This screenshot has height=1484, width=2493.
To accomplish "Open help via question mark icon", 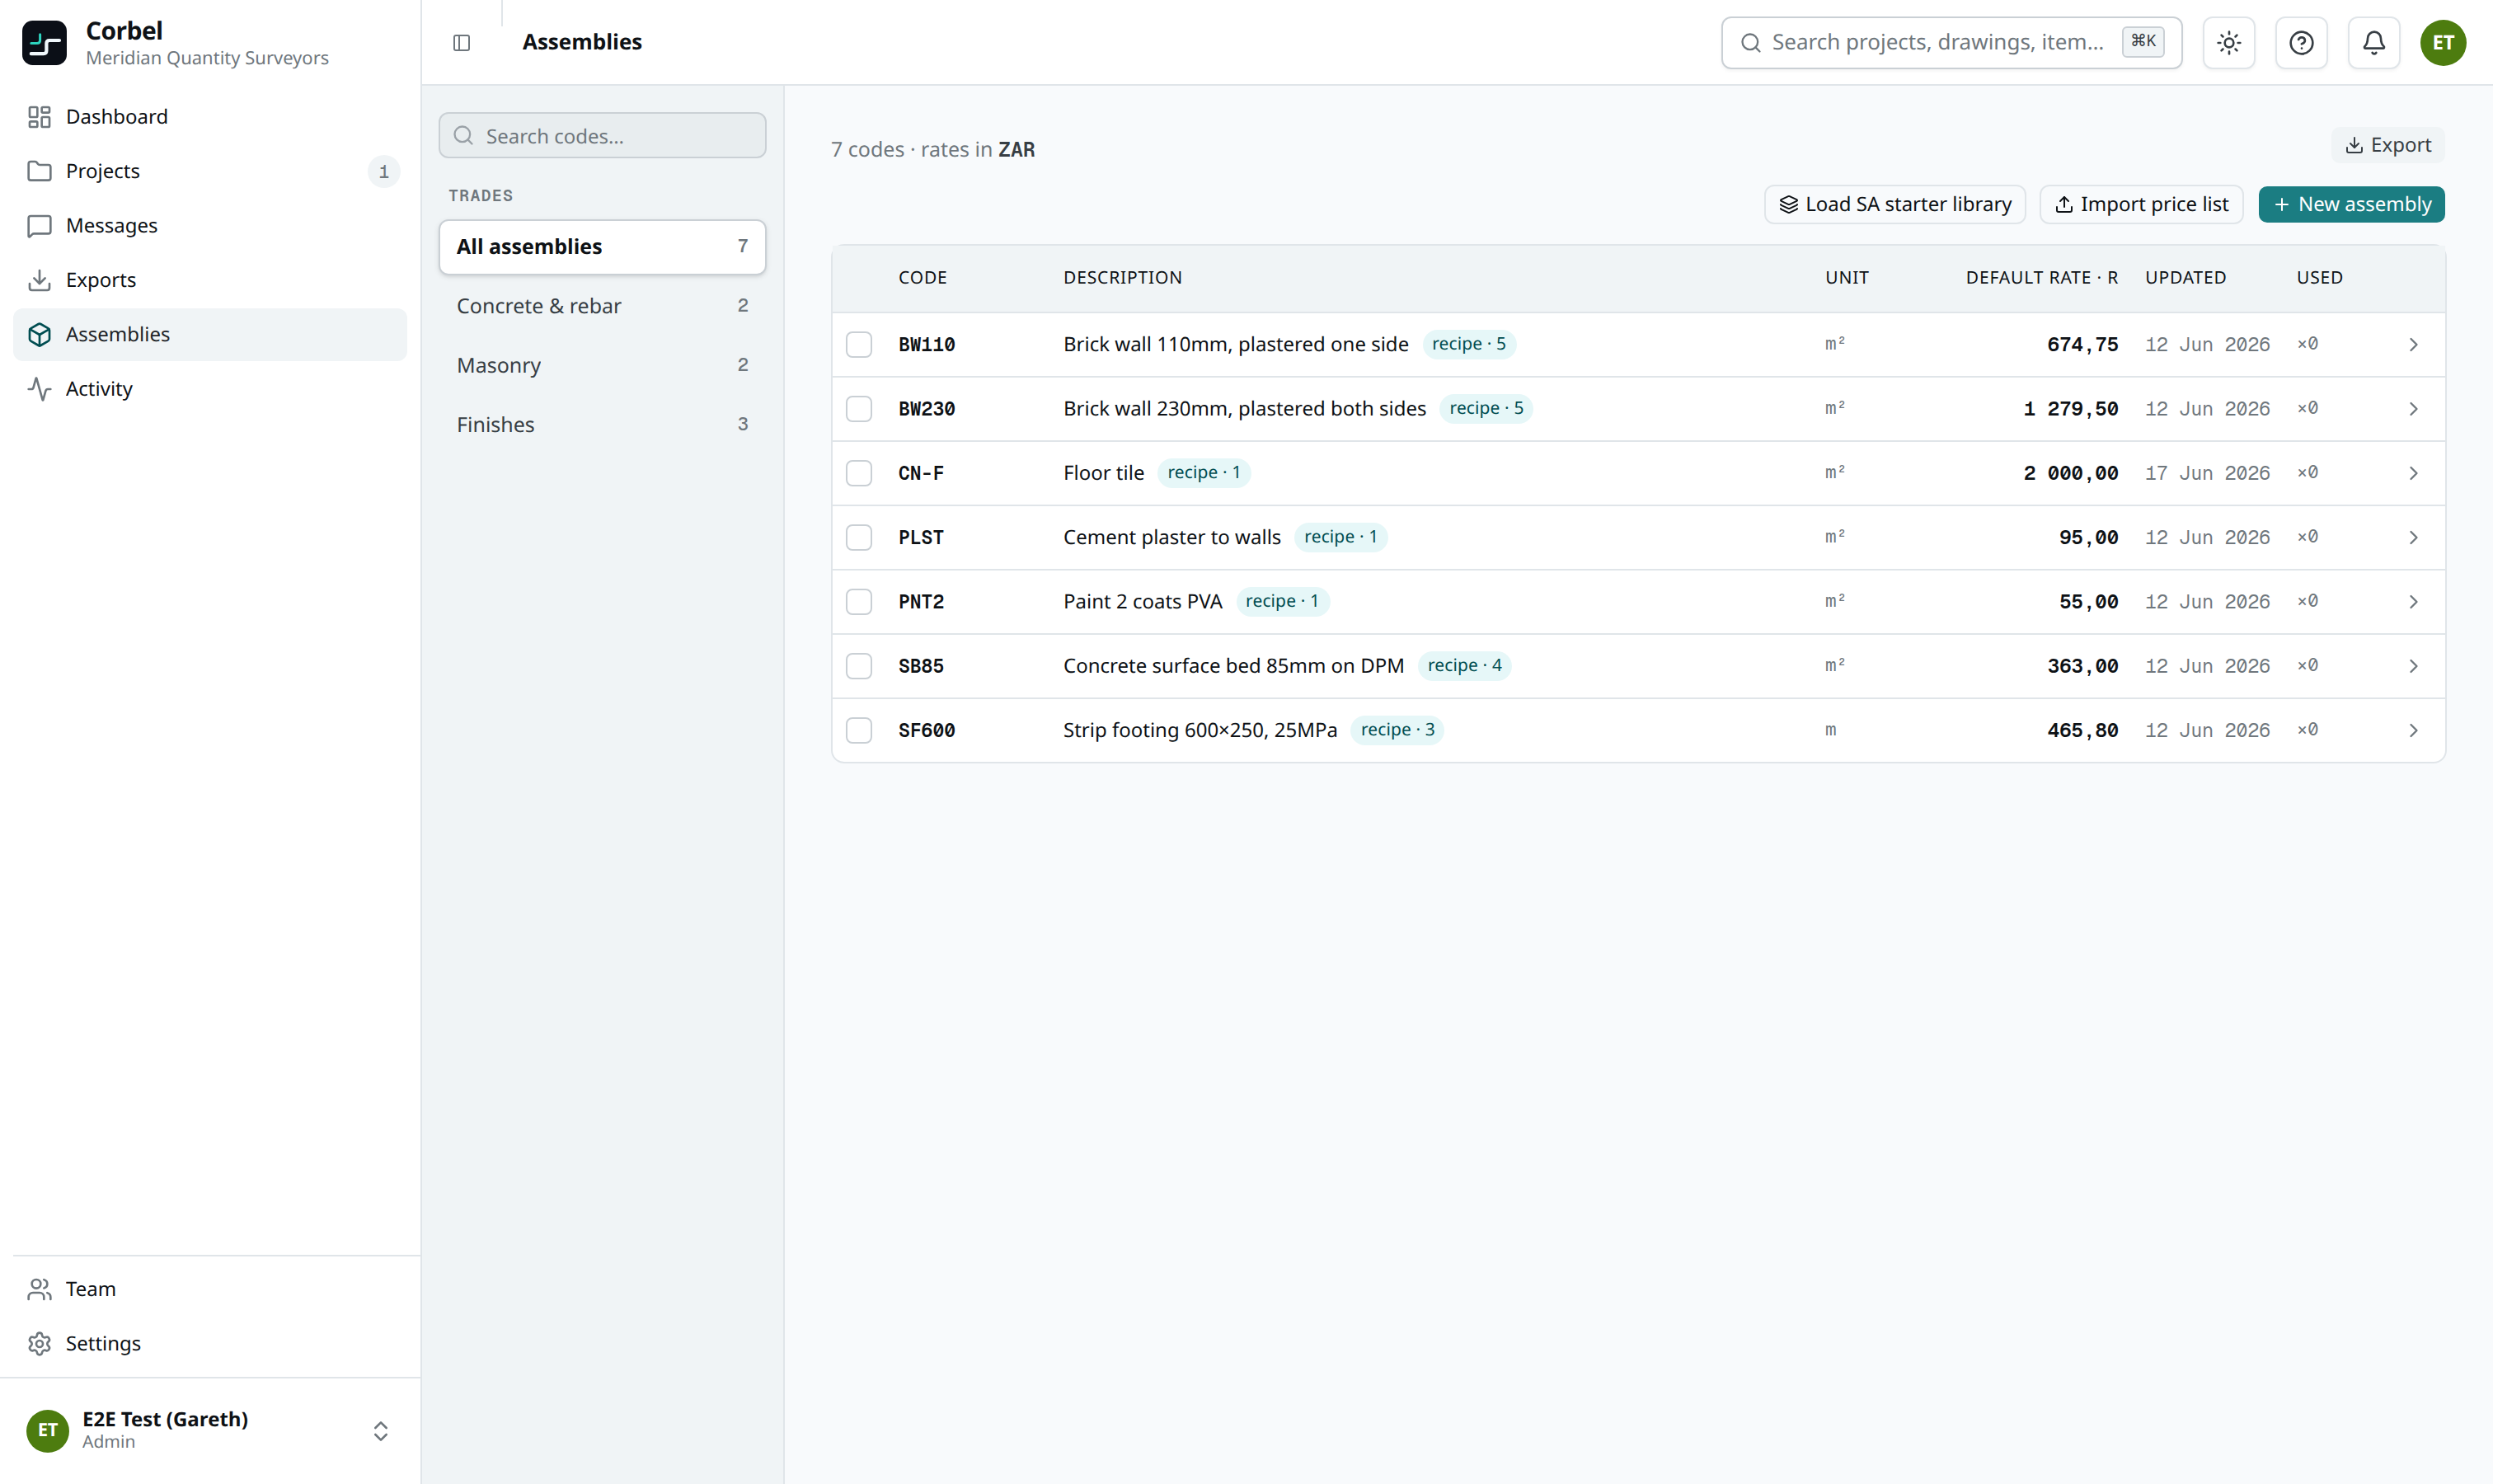I will click(2301, 43).
